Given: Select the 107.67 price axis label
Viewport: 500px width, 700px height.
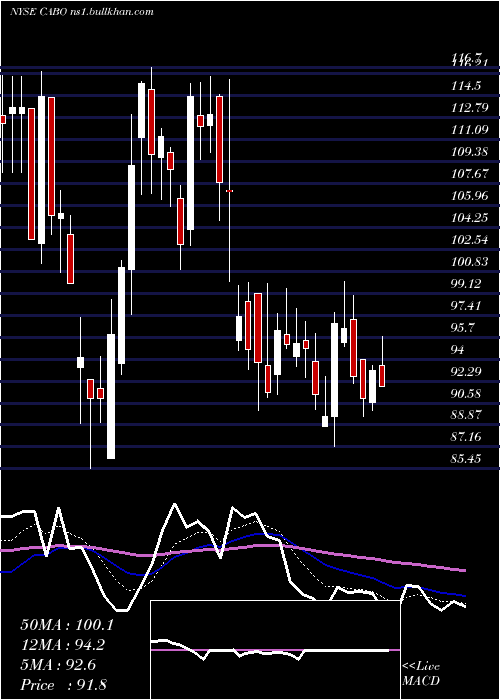Looking at the screenshot, I should tap(469, 174).
